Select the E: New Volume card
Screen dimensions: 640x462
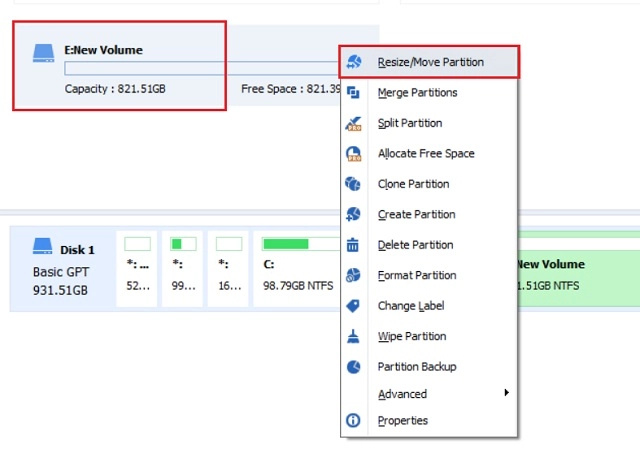(119, 66)
